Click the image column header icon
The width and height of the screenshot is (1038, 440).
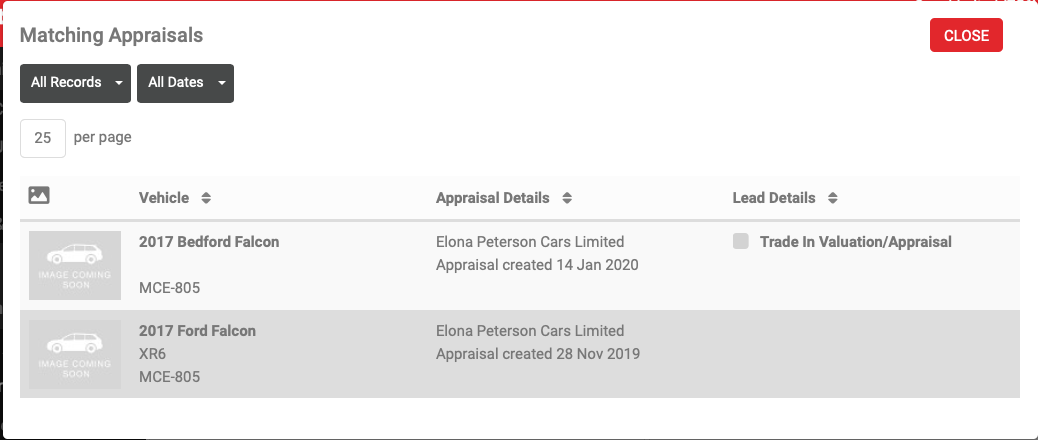(x=39, y=196)
